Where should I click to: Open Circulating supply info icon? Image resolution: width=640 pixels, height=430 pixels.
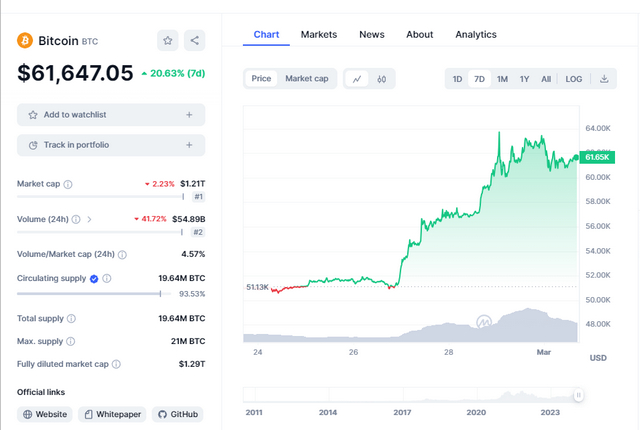[x=107, y=279]
